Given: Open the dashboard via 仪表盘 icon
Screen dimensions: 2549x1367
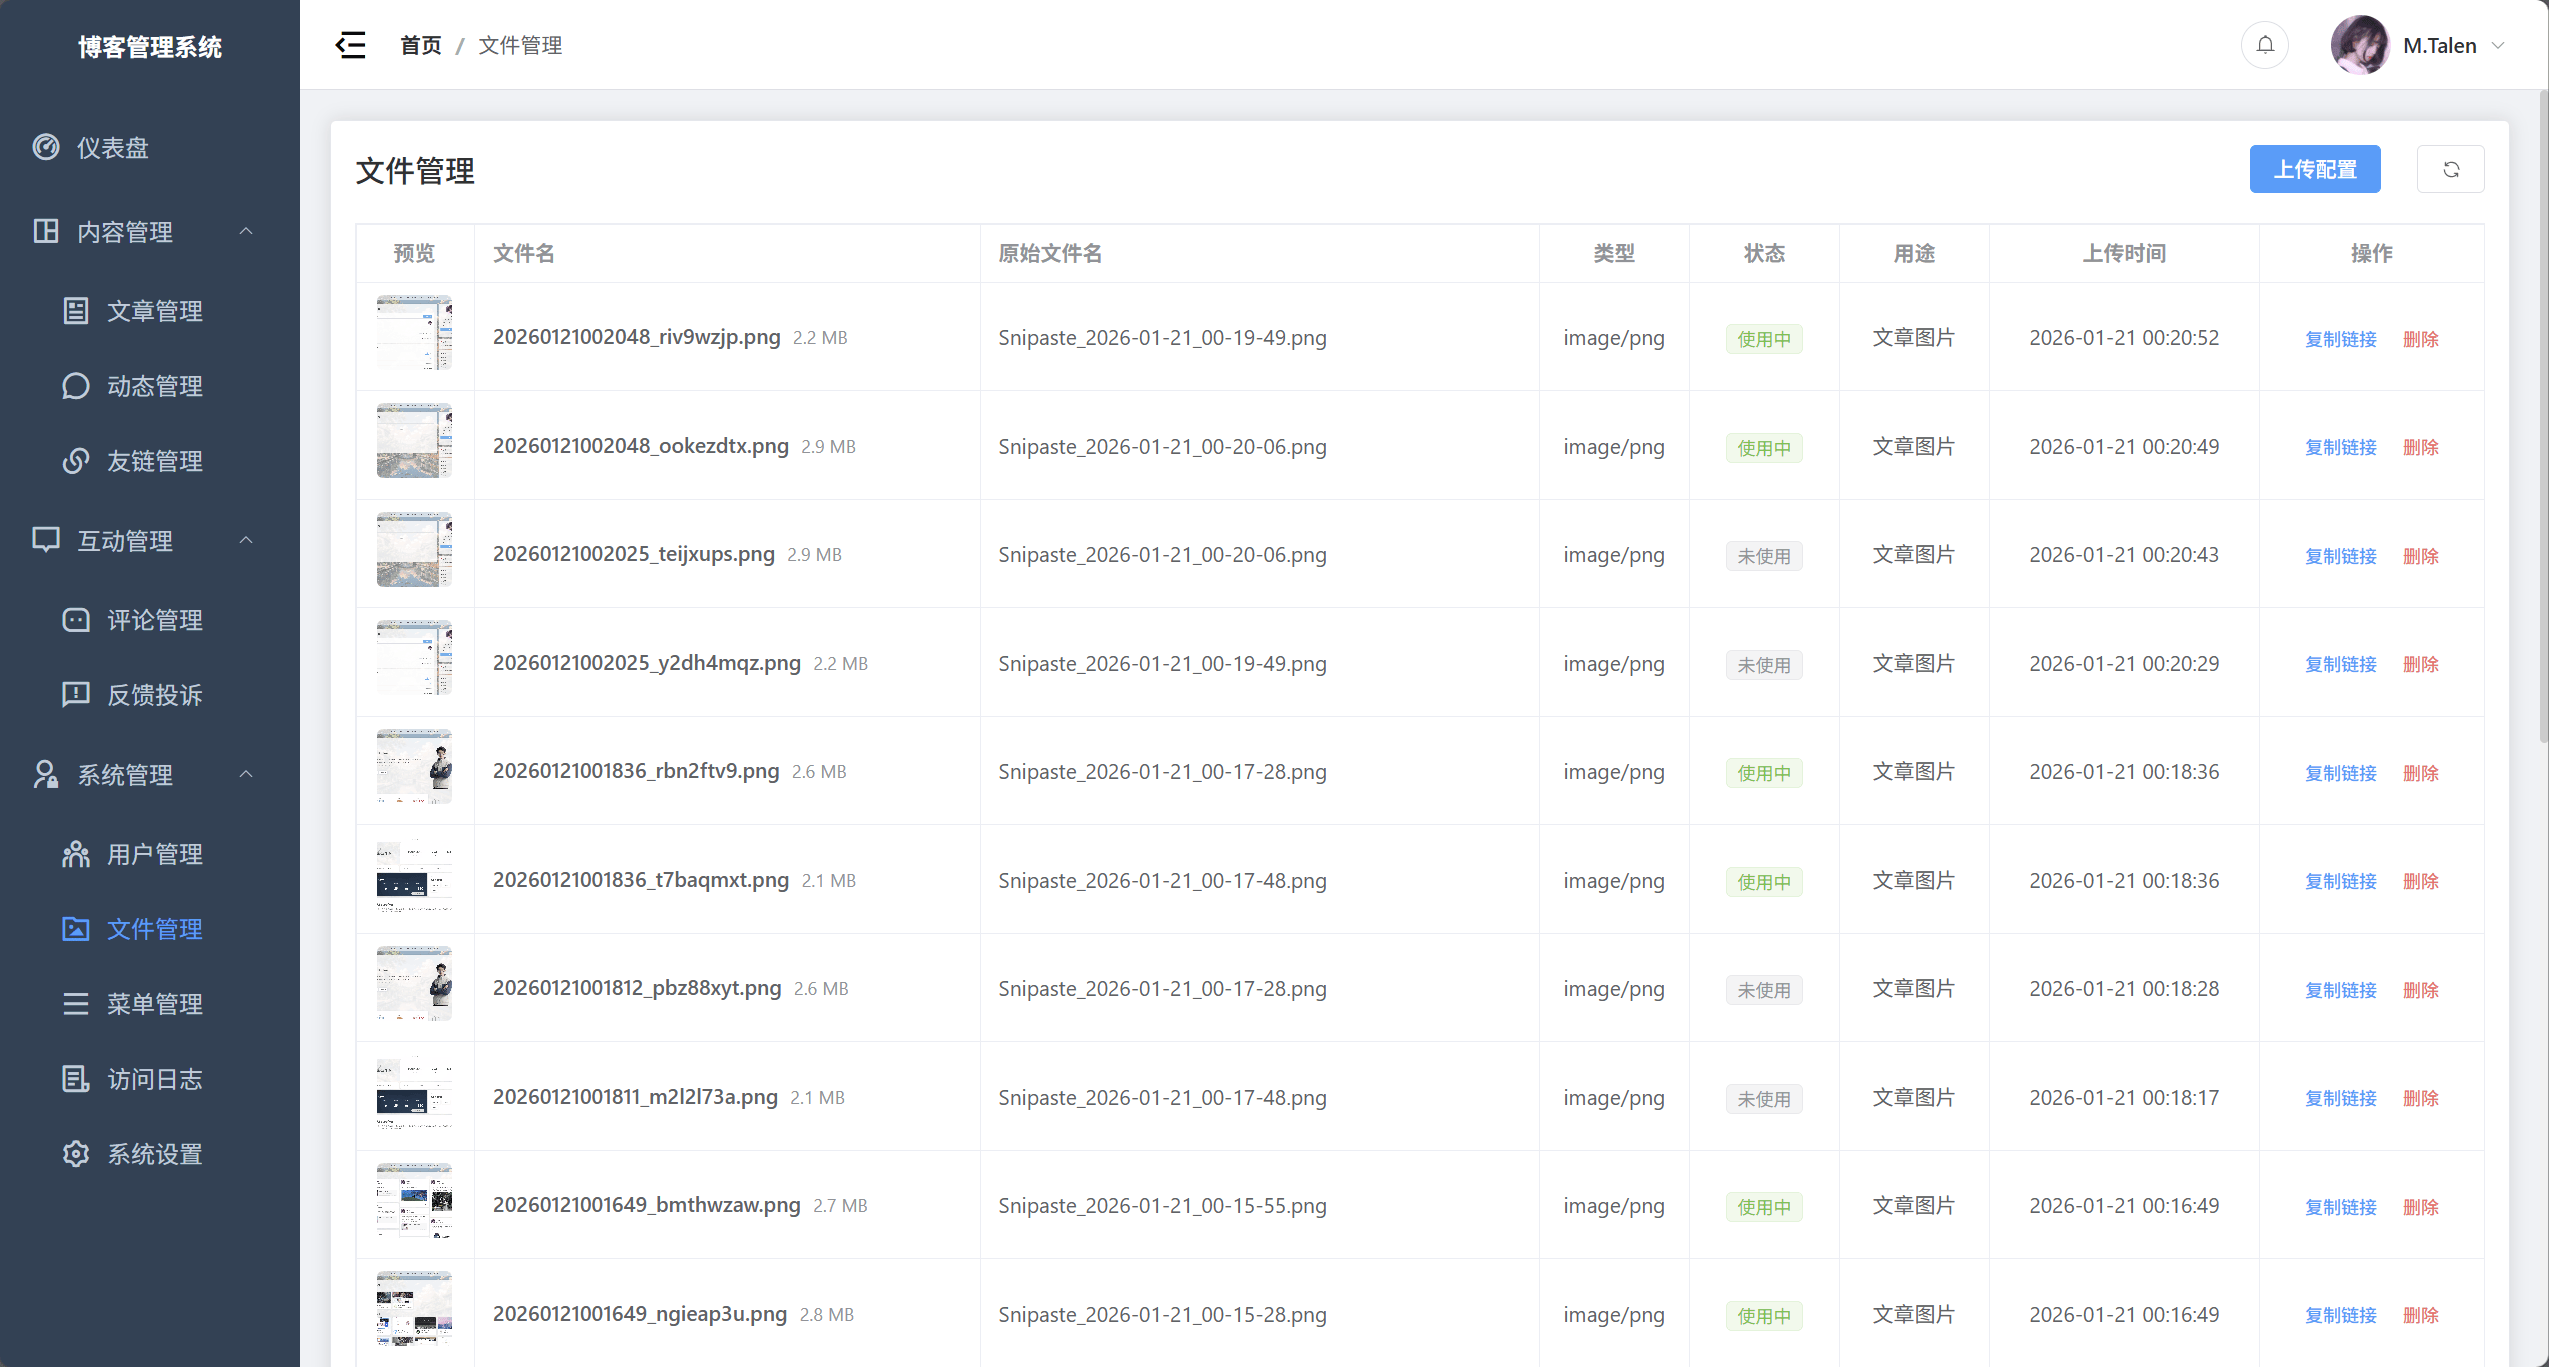Looking at the screenshot, I should 46,148.
